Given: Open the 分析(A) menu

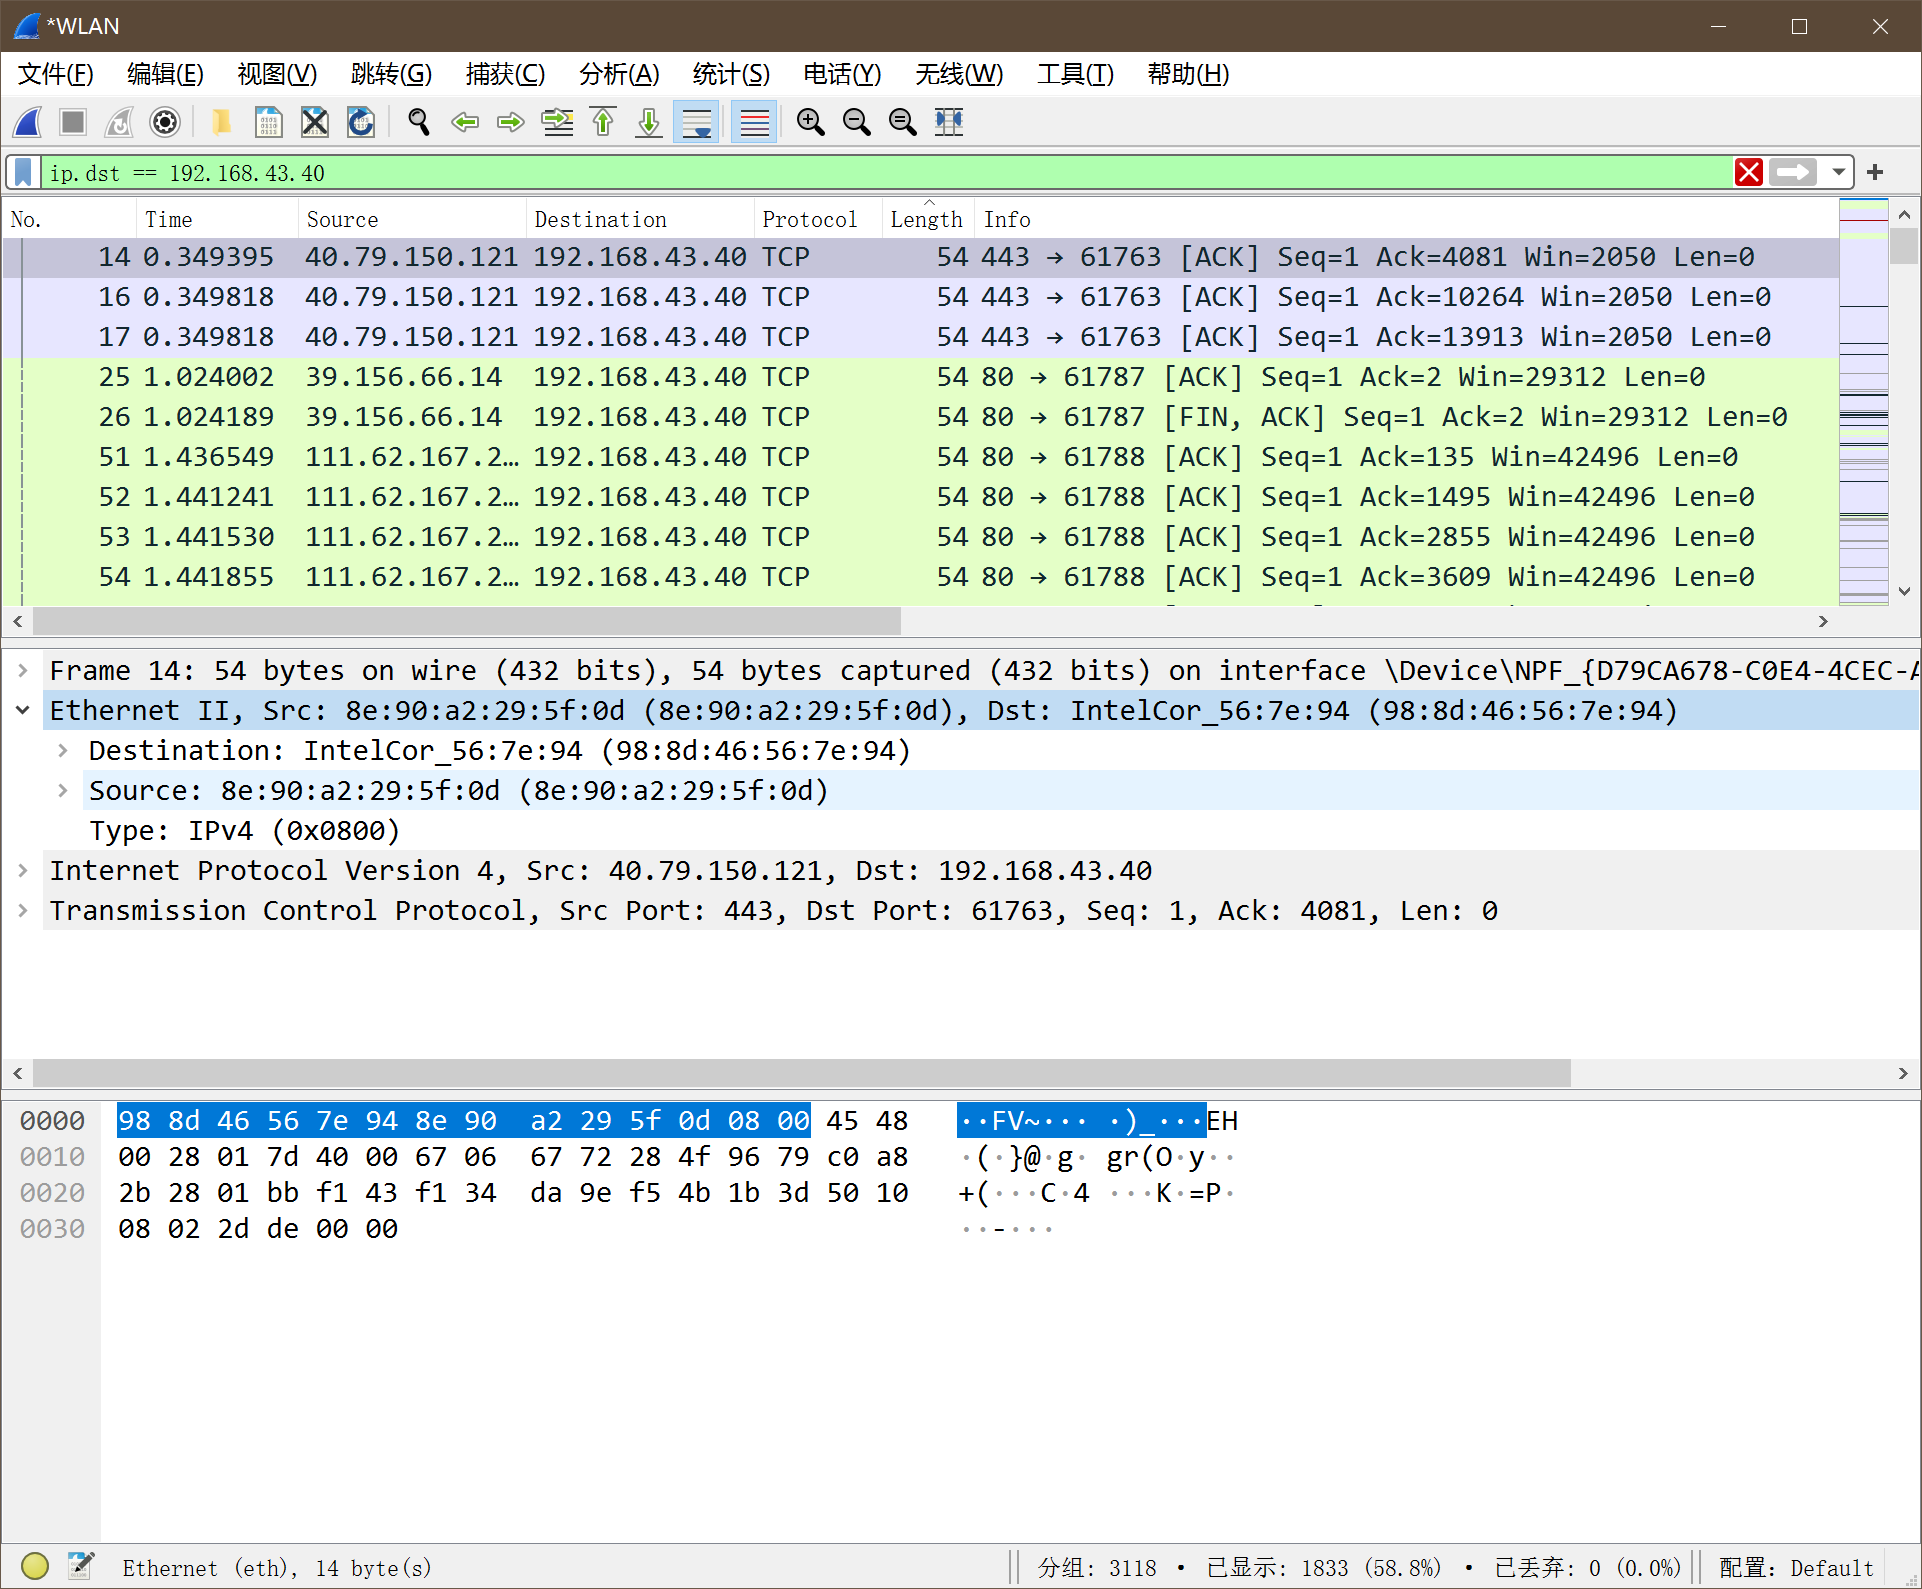Looking at the screenshot, I should pos(619,74).
